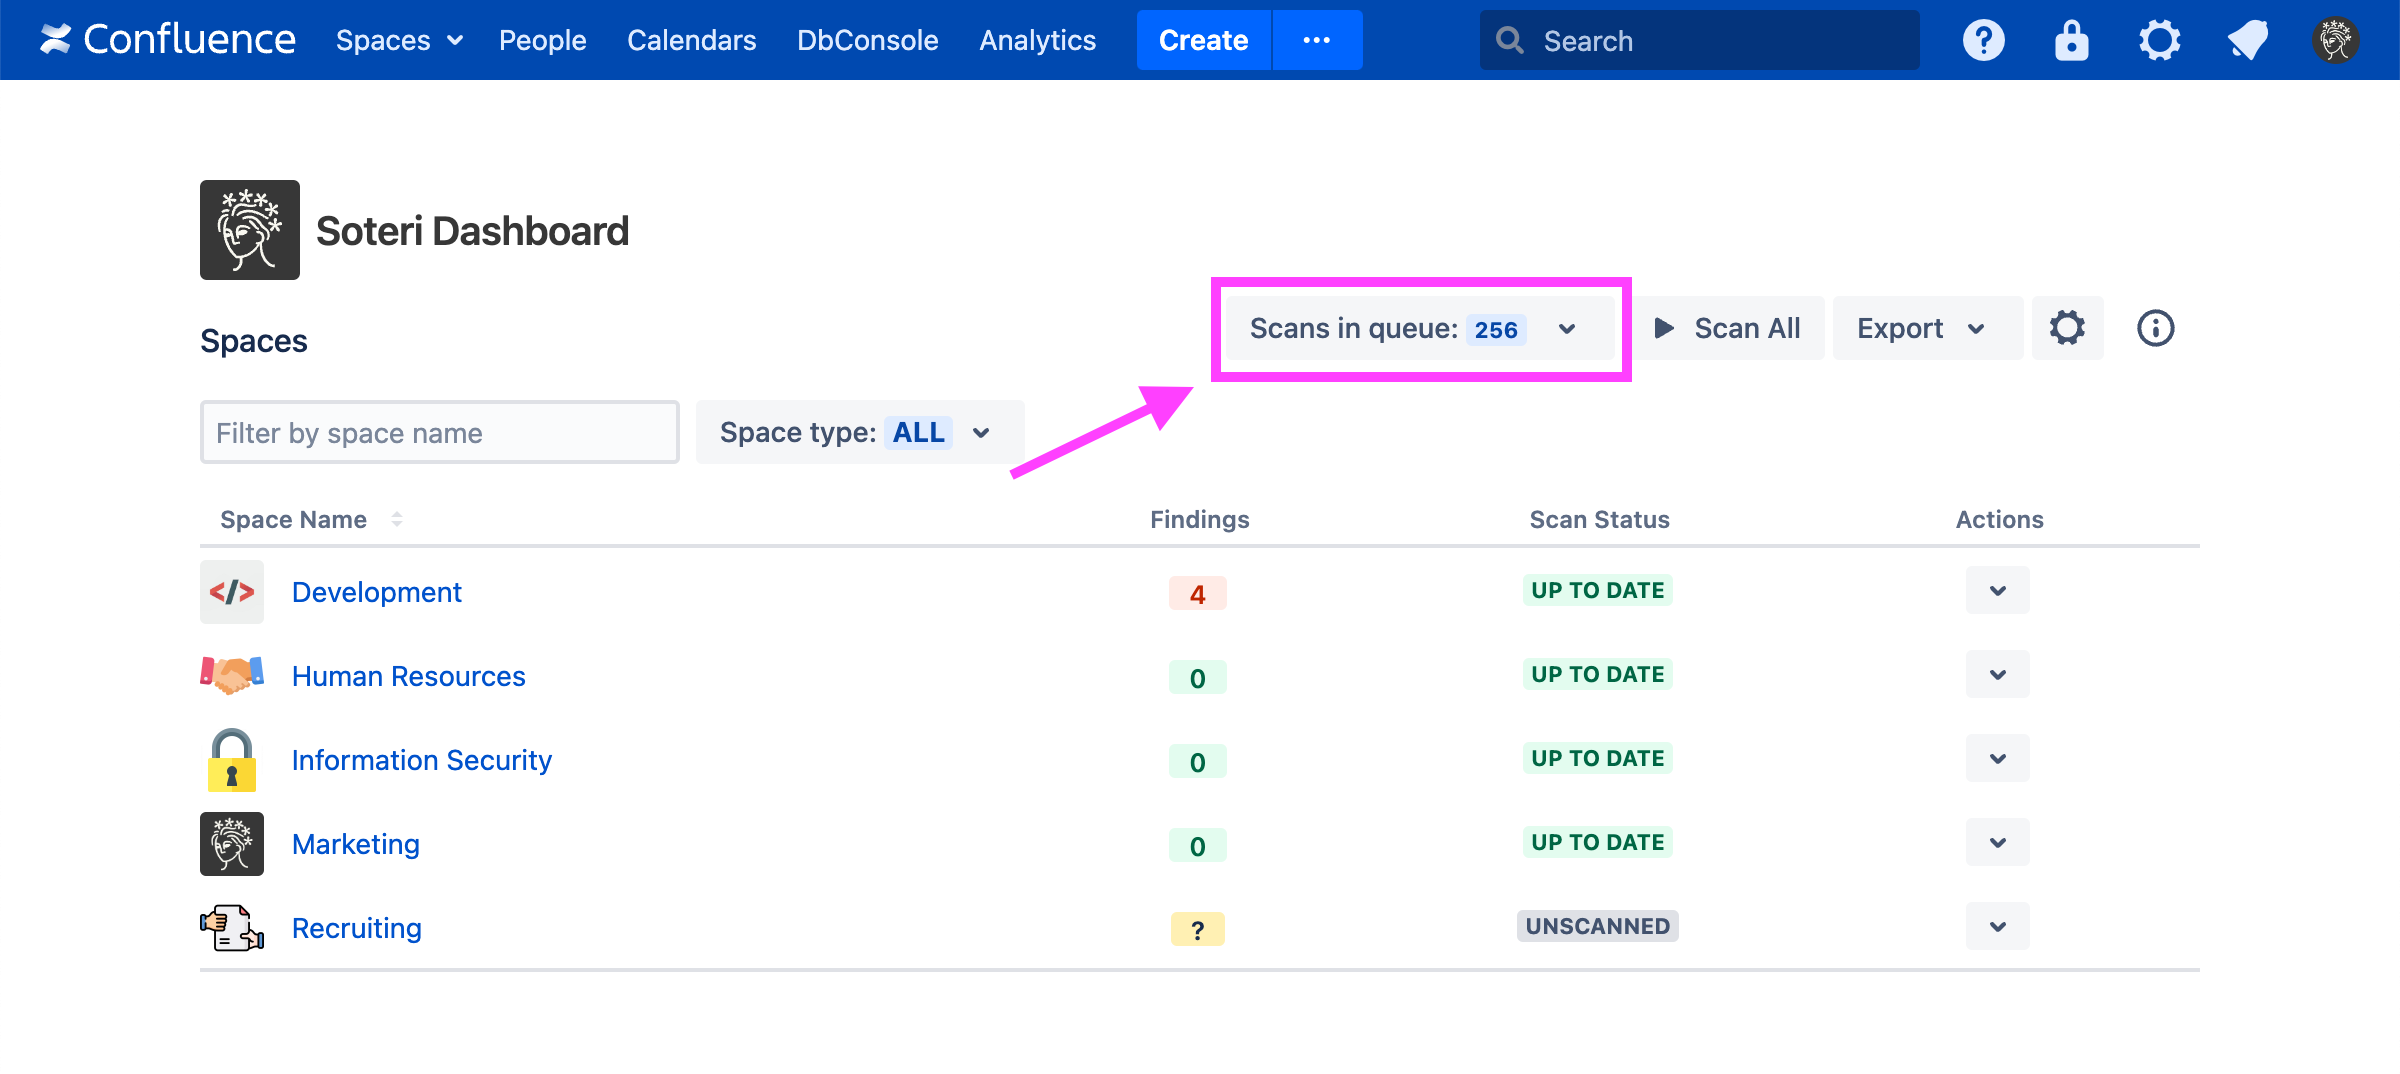2400x1074 pixels.
Task: Open the Spaces menu in navigation
Action: point(399,40)
